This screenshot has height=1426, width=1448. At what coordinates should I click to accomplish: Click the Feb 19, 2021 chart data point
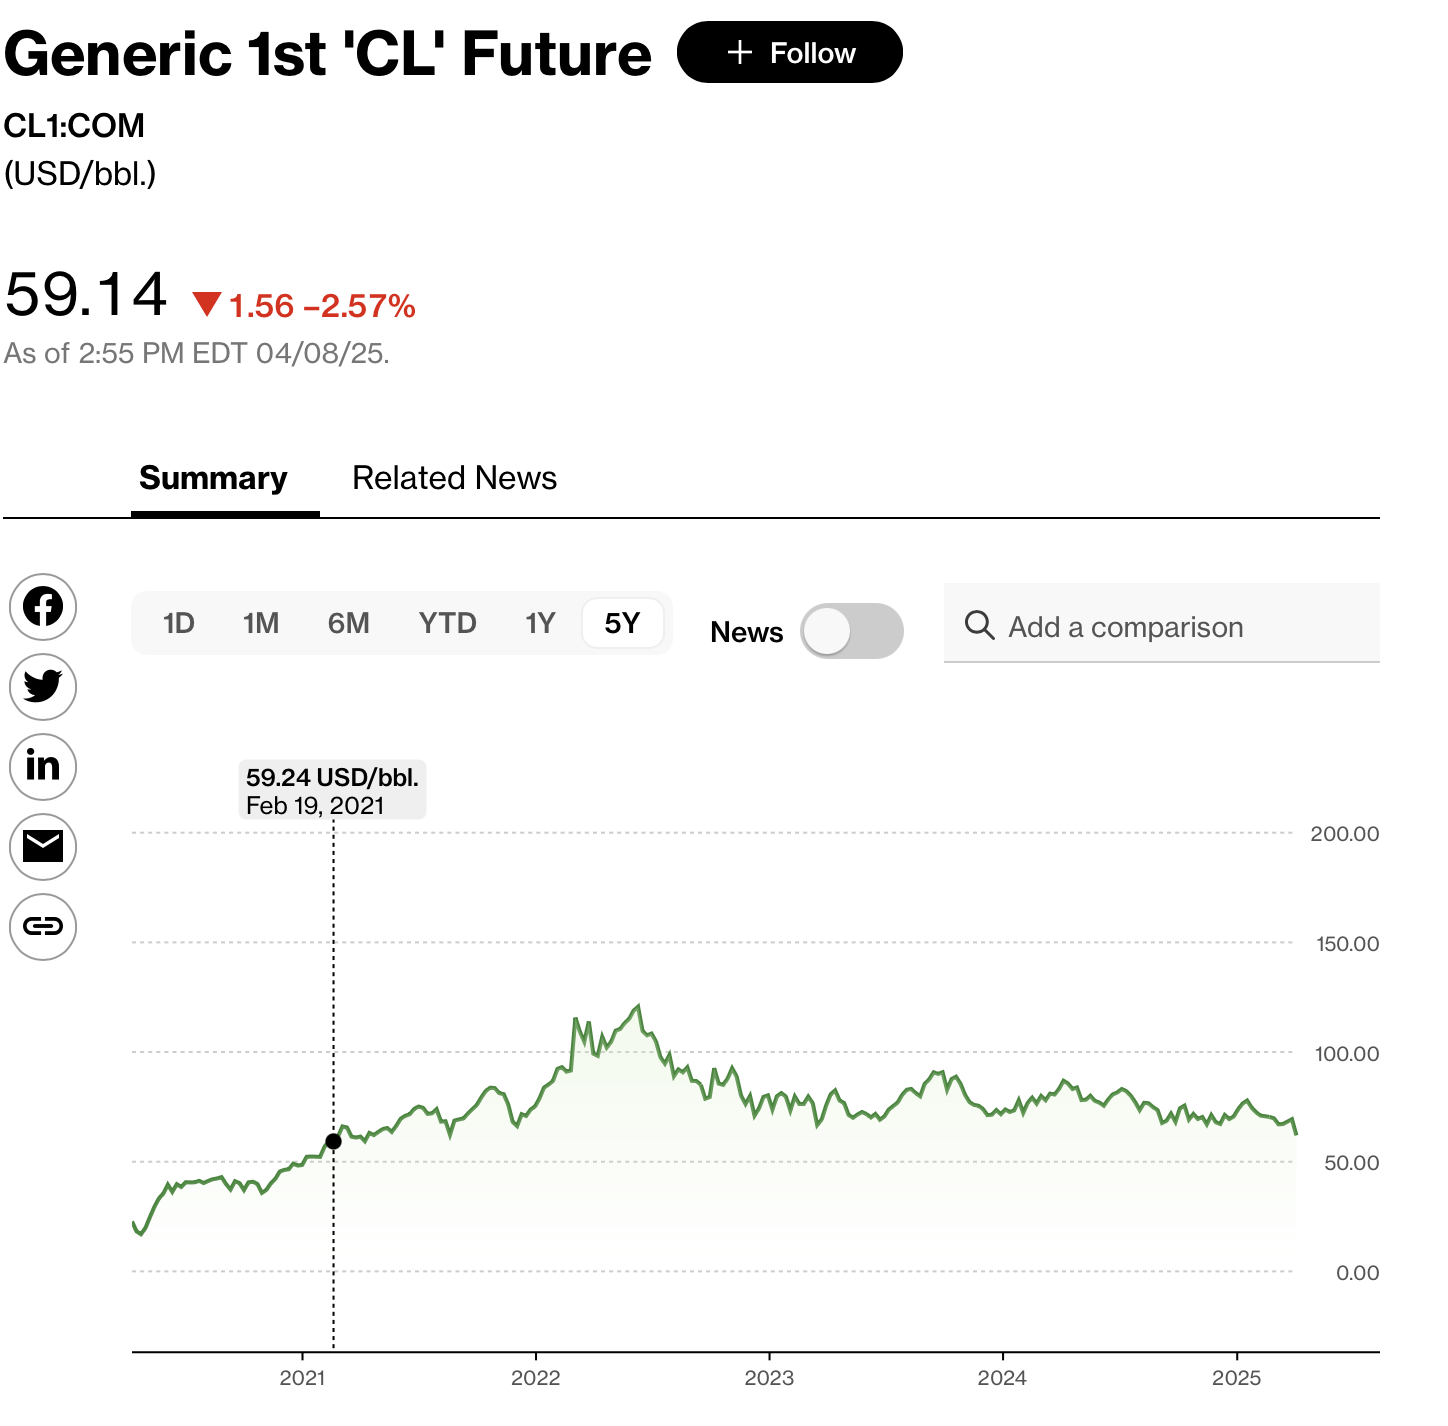(334, 1141)
